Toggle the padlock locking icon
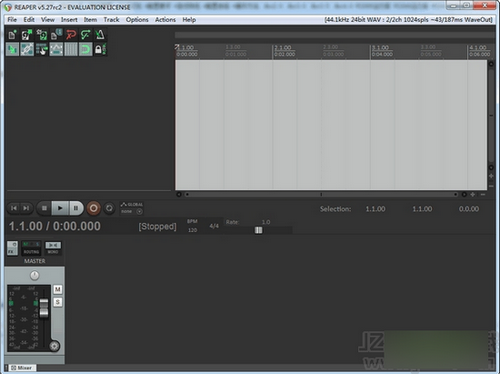The width and height of the screenshot is (500, 374). [100, 50]
